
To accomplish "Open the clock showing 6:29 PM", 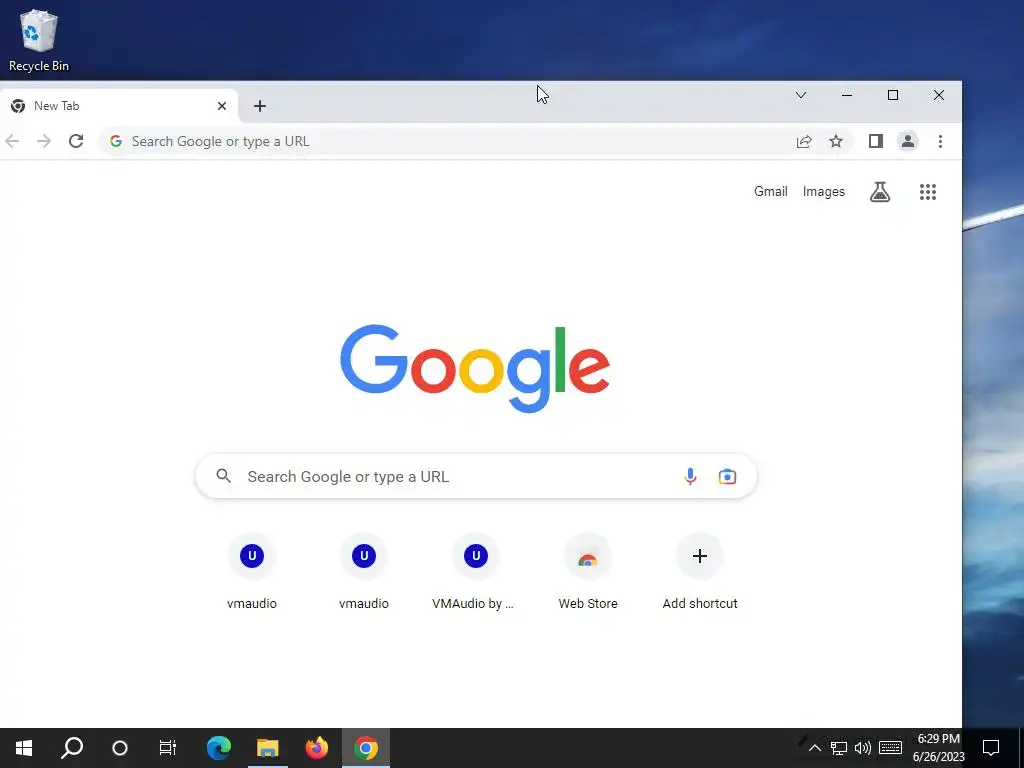I will pyautogui.click(x=938, y=748).
